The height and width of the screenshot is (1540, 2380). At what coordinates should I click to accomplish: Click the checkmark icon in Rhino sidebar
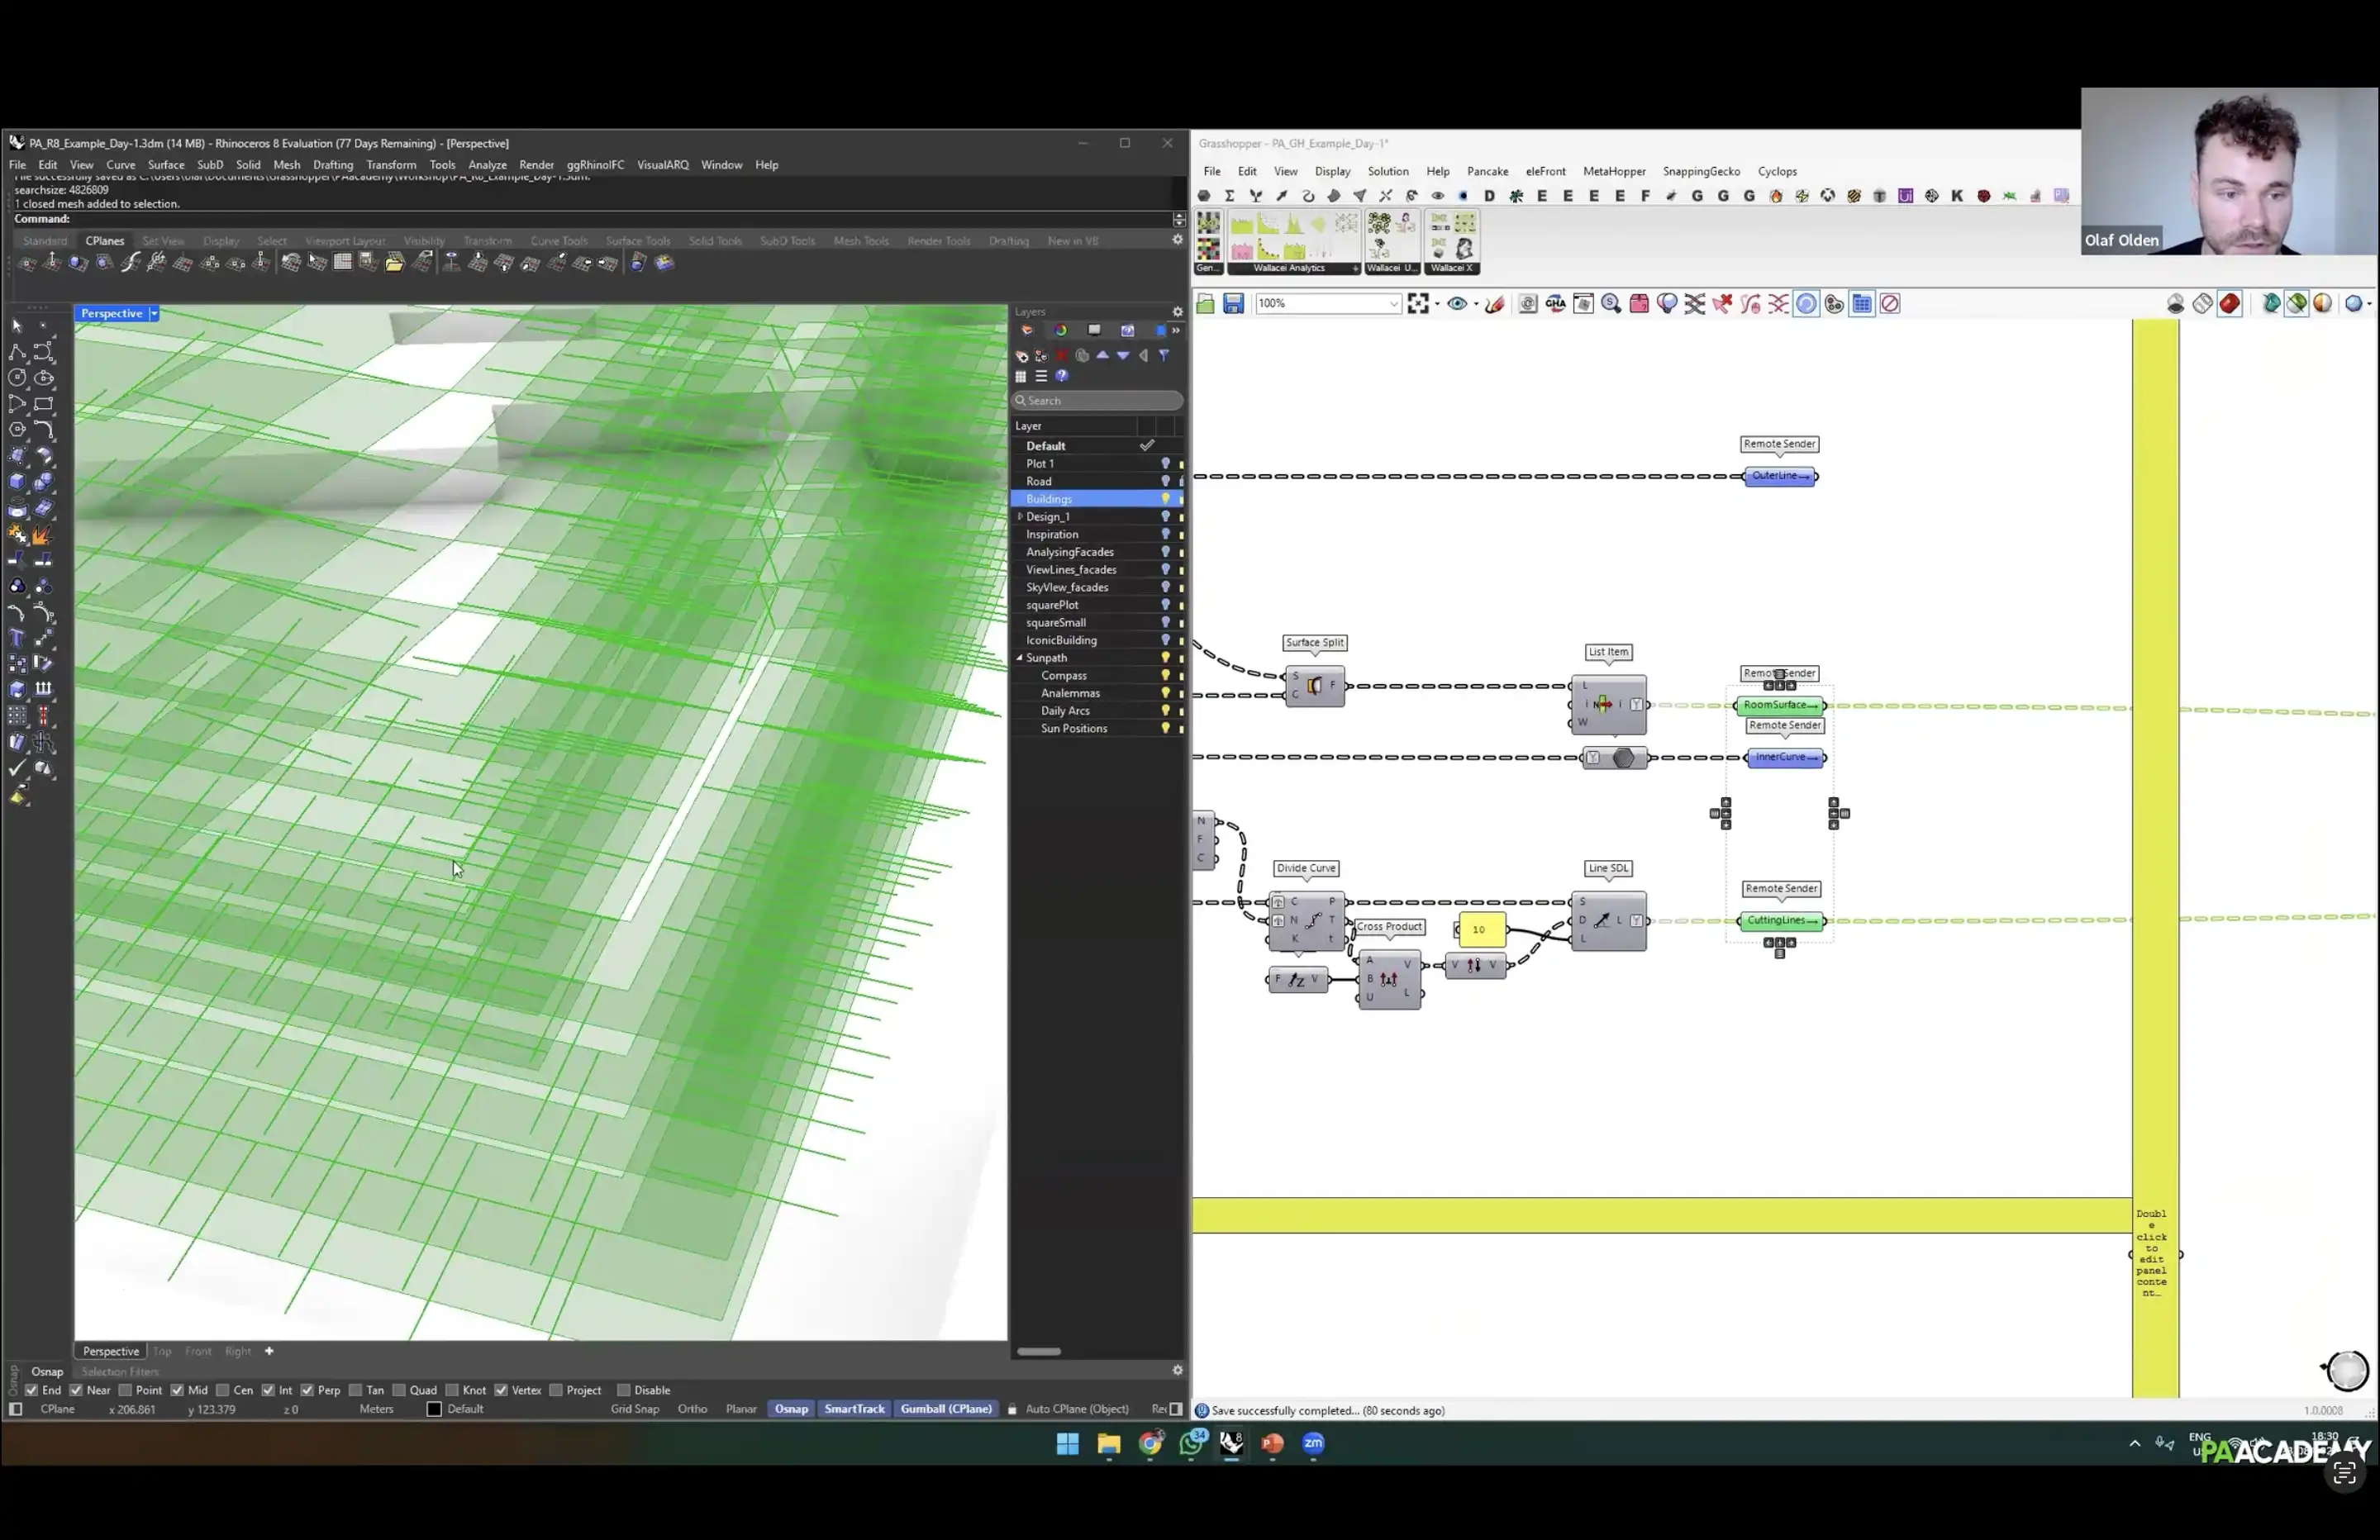coord(17,769)
